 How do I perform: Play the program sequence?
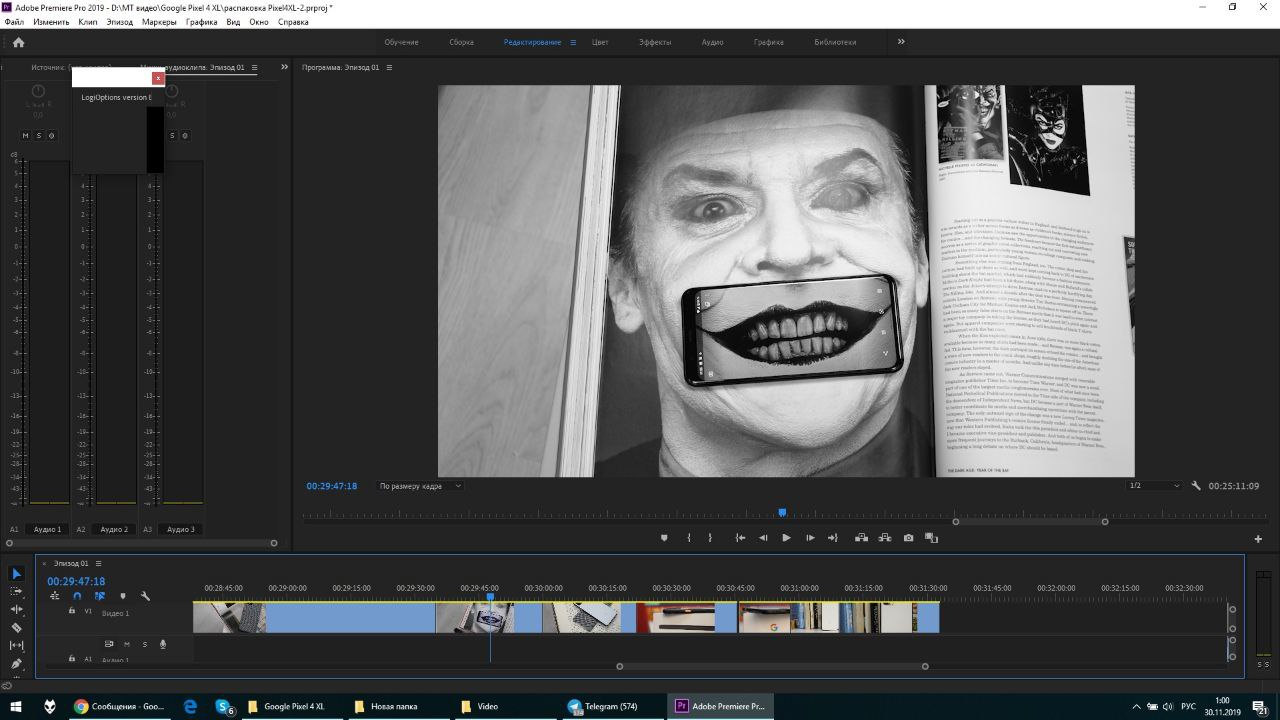[x=786, y=538]
